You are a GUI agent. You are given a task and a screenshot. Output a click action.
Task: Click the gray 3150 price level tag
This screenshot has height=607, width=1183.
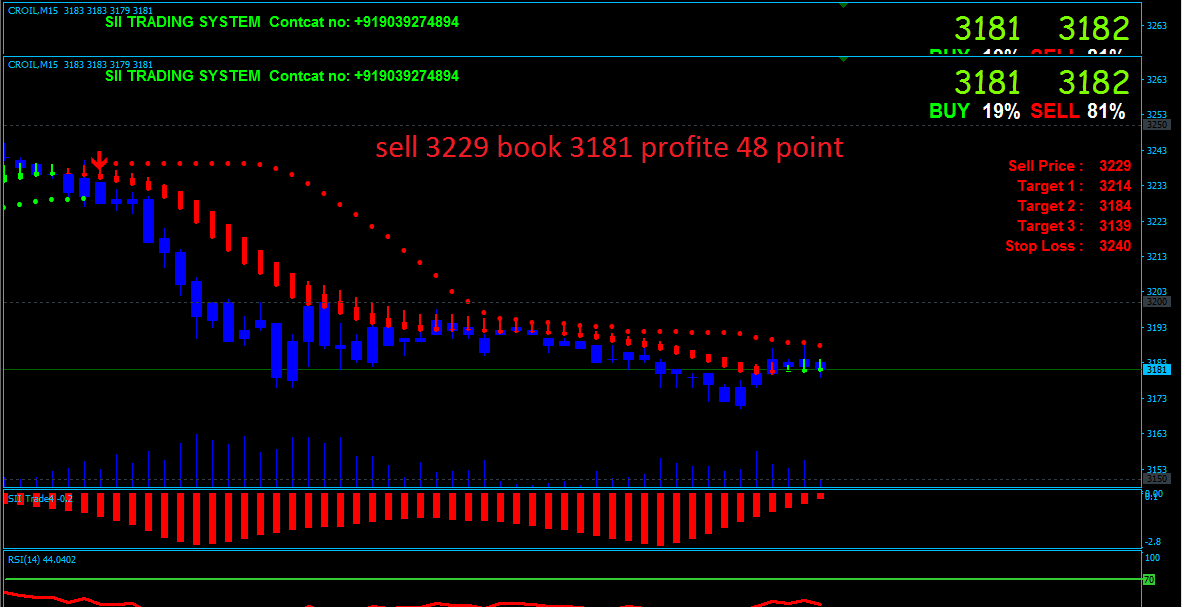[1157, 479]
